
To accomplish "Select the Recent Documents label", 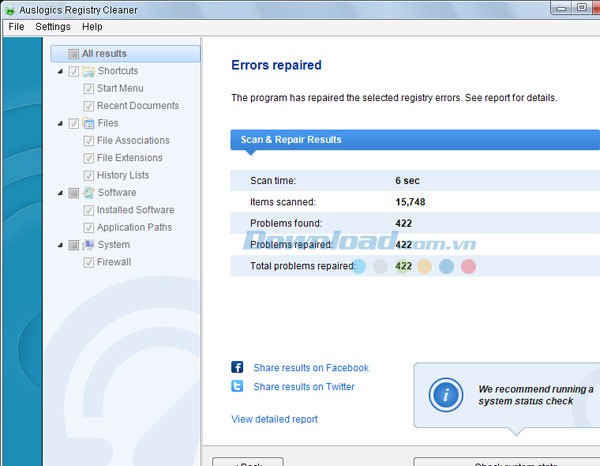I will (138, 106).
